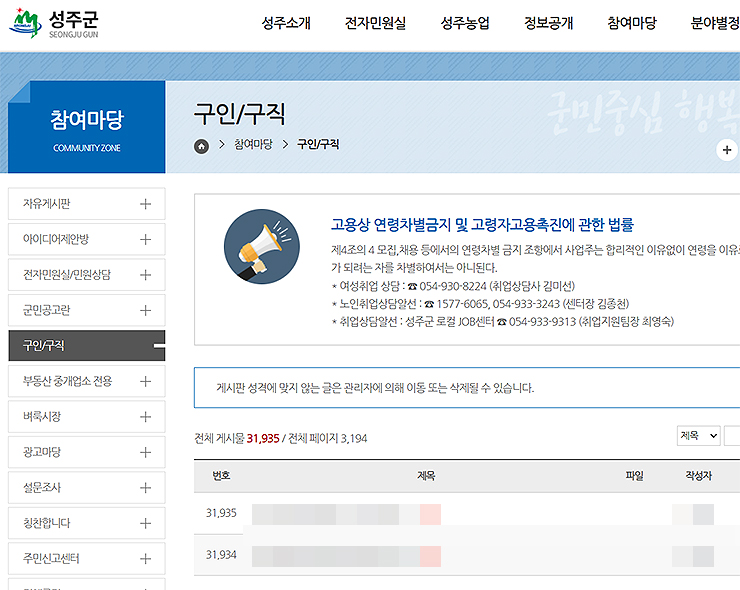Expand 전자민원실/민원상담 plus icon
The image size is (740, 590).
coord(145,275)
